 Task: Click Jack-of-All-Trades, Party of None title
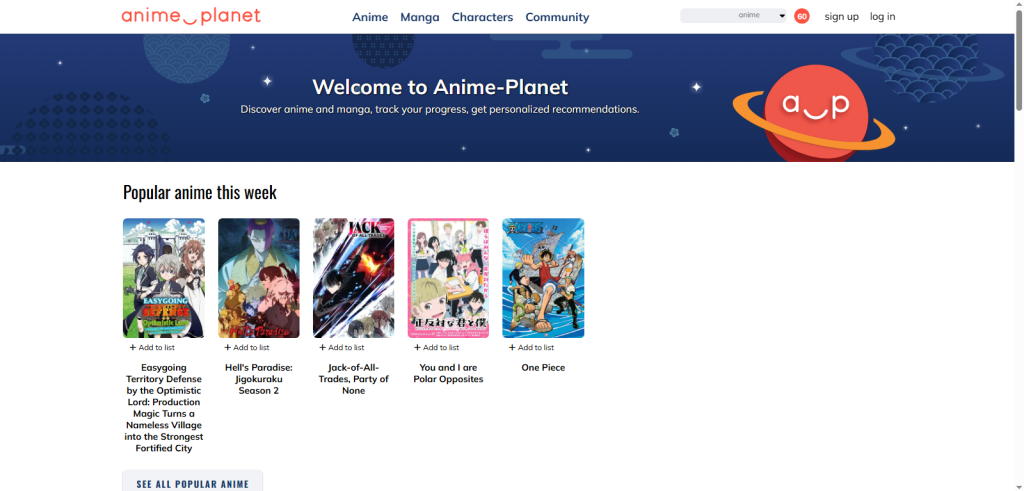pyautogui.click(x=353, y=379)
